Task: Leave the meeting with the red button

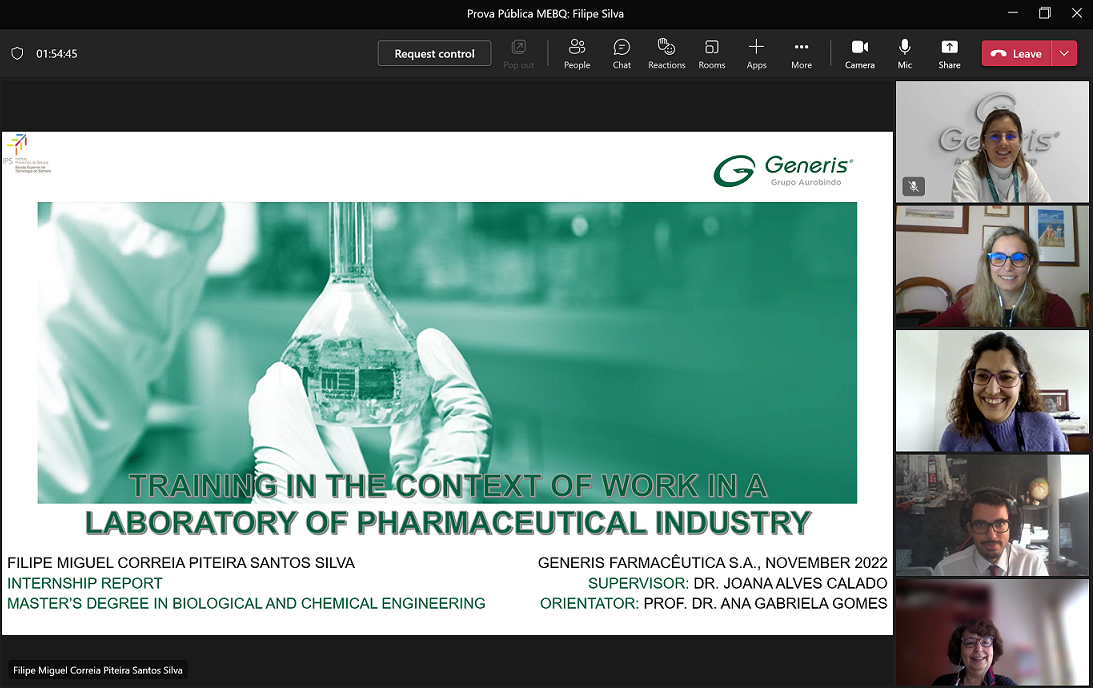Action: pos(1017,54)
